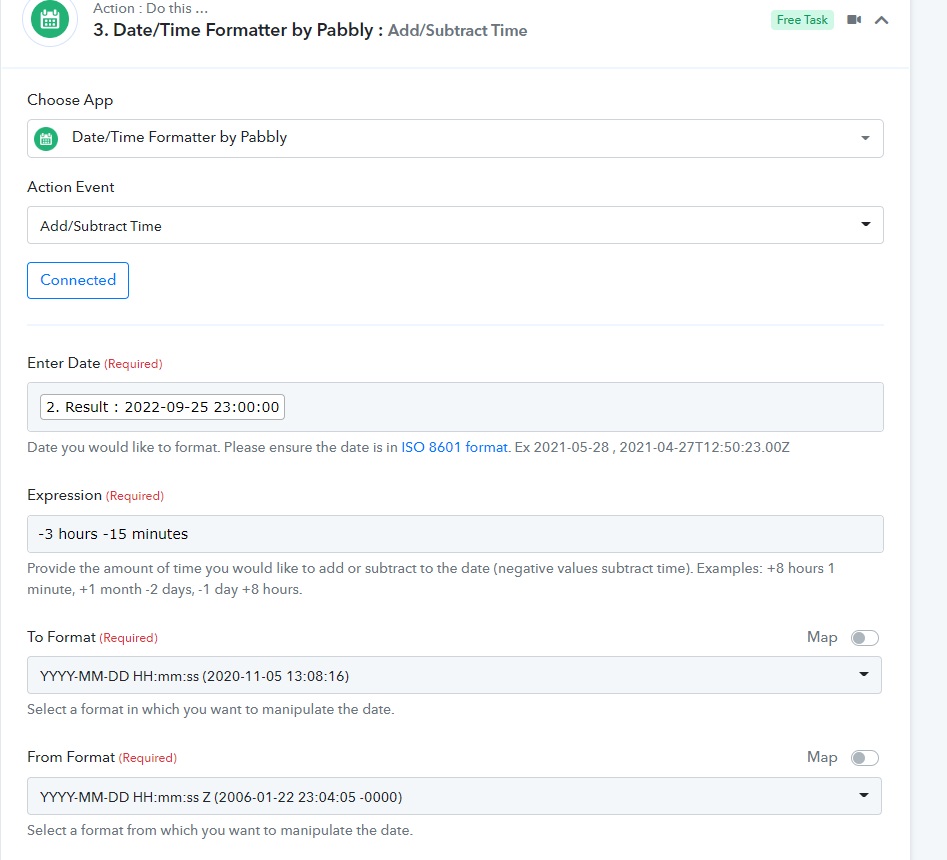947x860 pixels.
Task: Open the From Format dropdown
Action: pyautogui.click(x=454, y=796)
